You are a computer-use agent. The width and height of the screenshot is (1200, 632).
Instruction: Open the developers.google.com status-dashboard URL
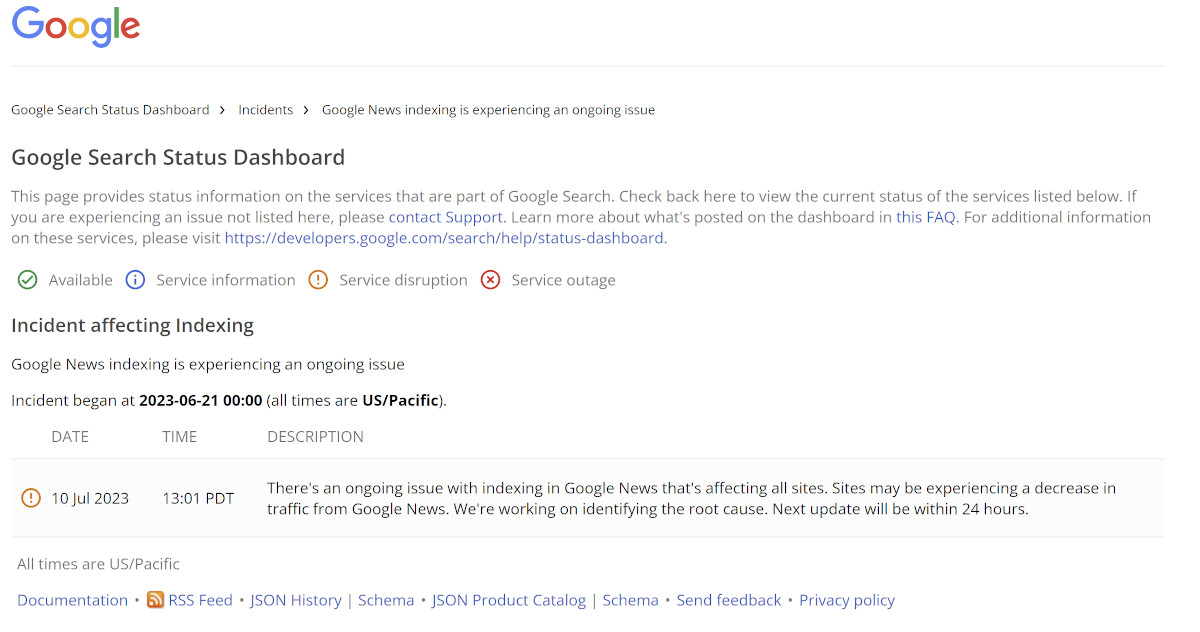click(445, 237)
